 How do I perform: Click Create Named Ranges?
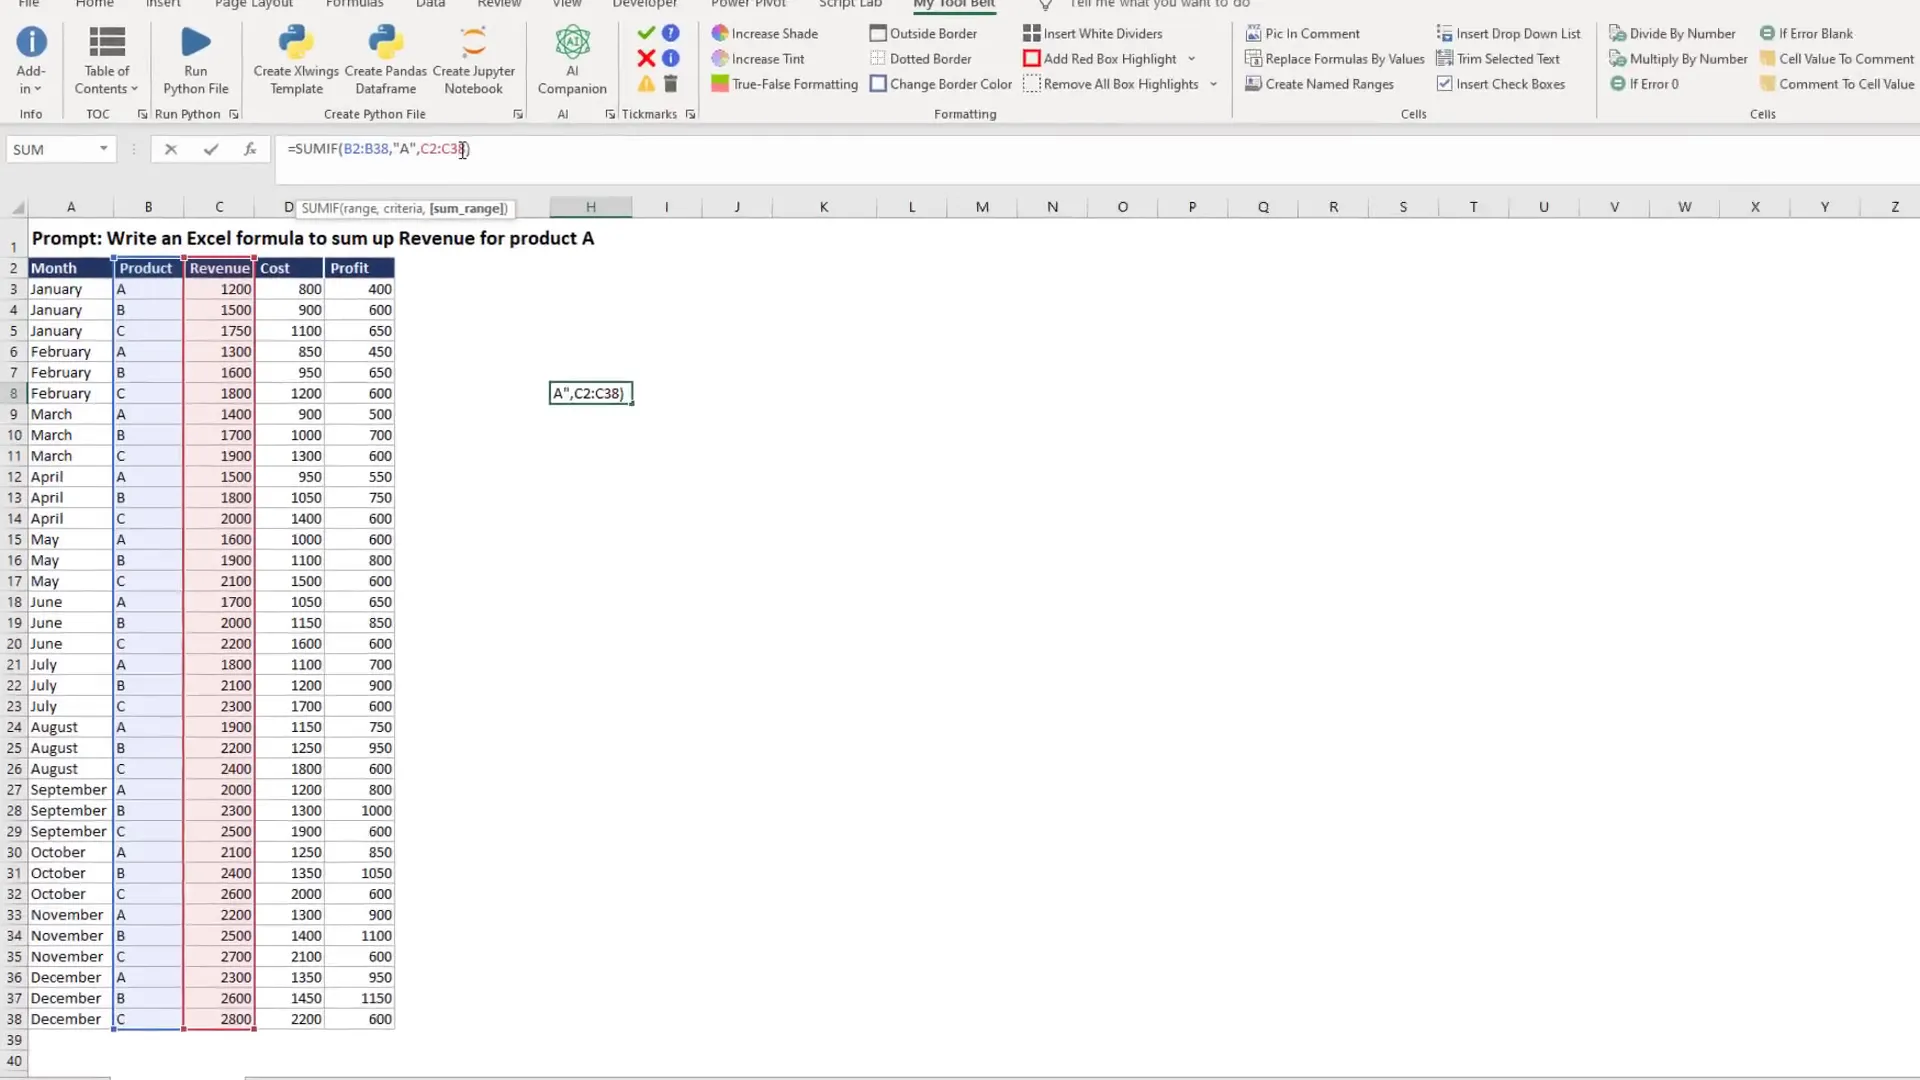(1321, 84)
